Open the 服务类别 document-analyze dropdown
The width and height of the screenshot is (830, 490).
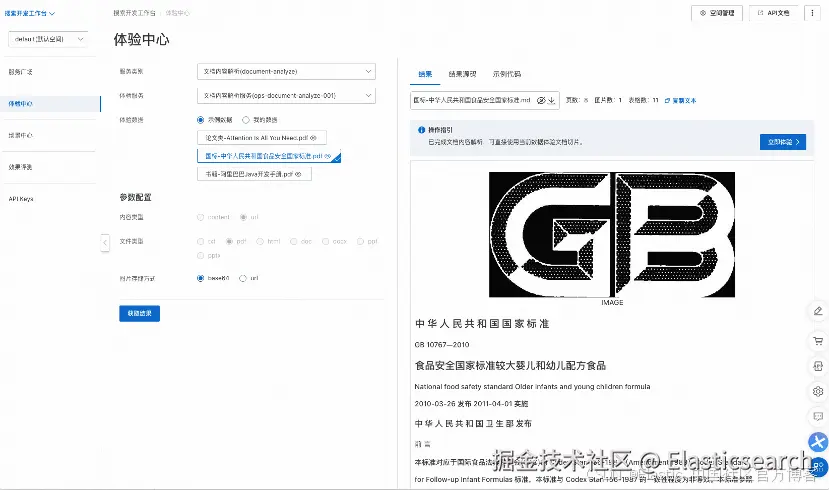(286, 71)
